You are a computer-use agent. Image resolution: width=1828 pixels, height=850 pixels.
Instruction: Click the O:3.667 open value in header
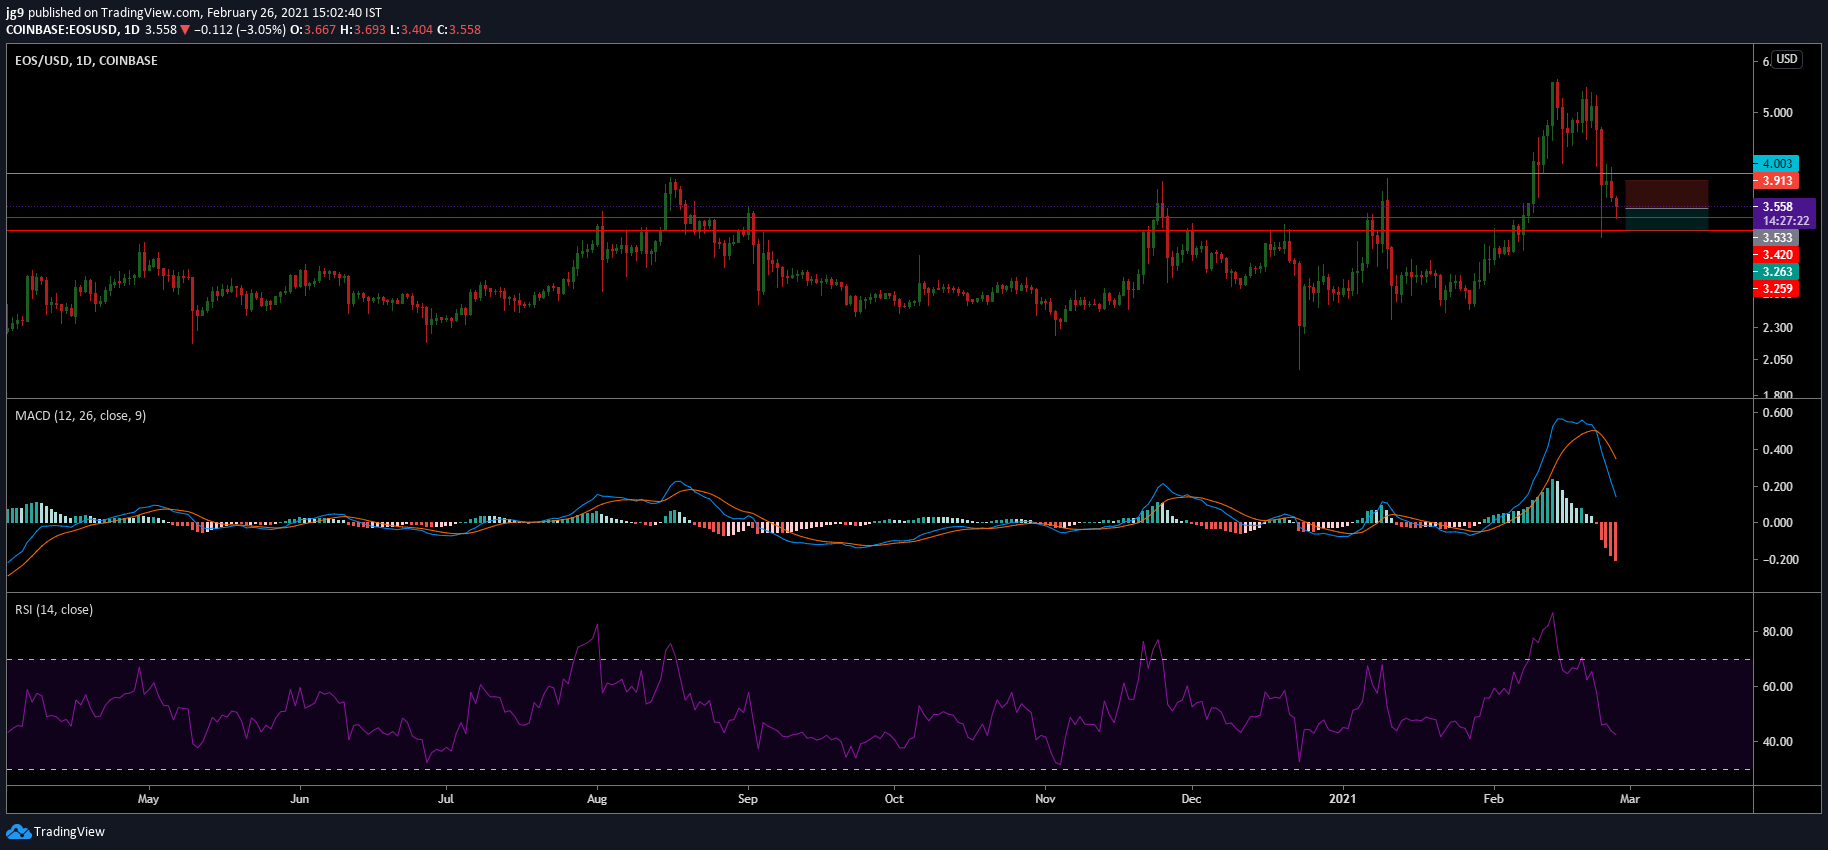[313, 30]
